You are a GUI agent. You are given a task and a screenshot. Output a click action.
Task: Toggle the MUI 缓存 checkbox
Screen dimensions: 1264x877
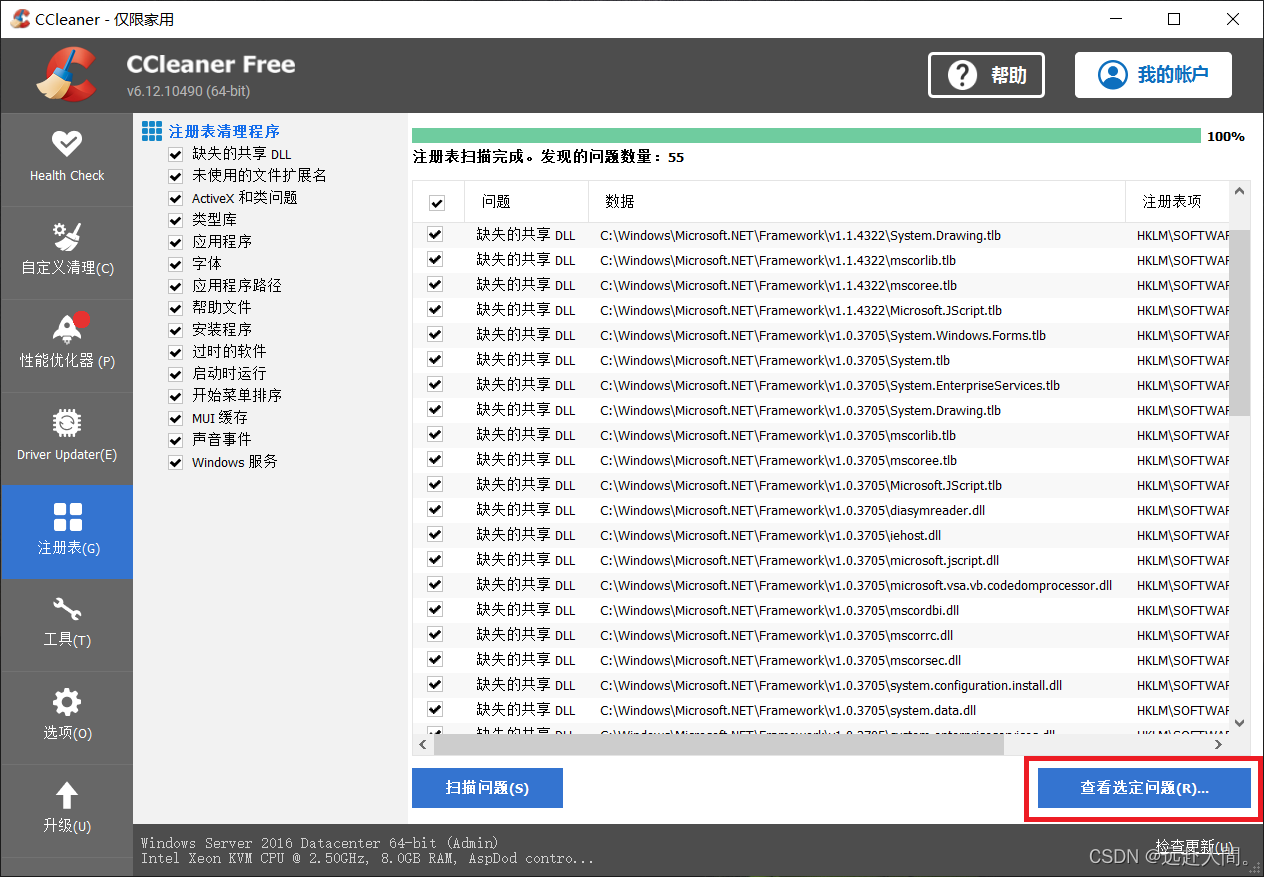(175, 418)
